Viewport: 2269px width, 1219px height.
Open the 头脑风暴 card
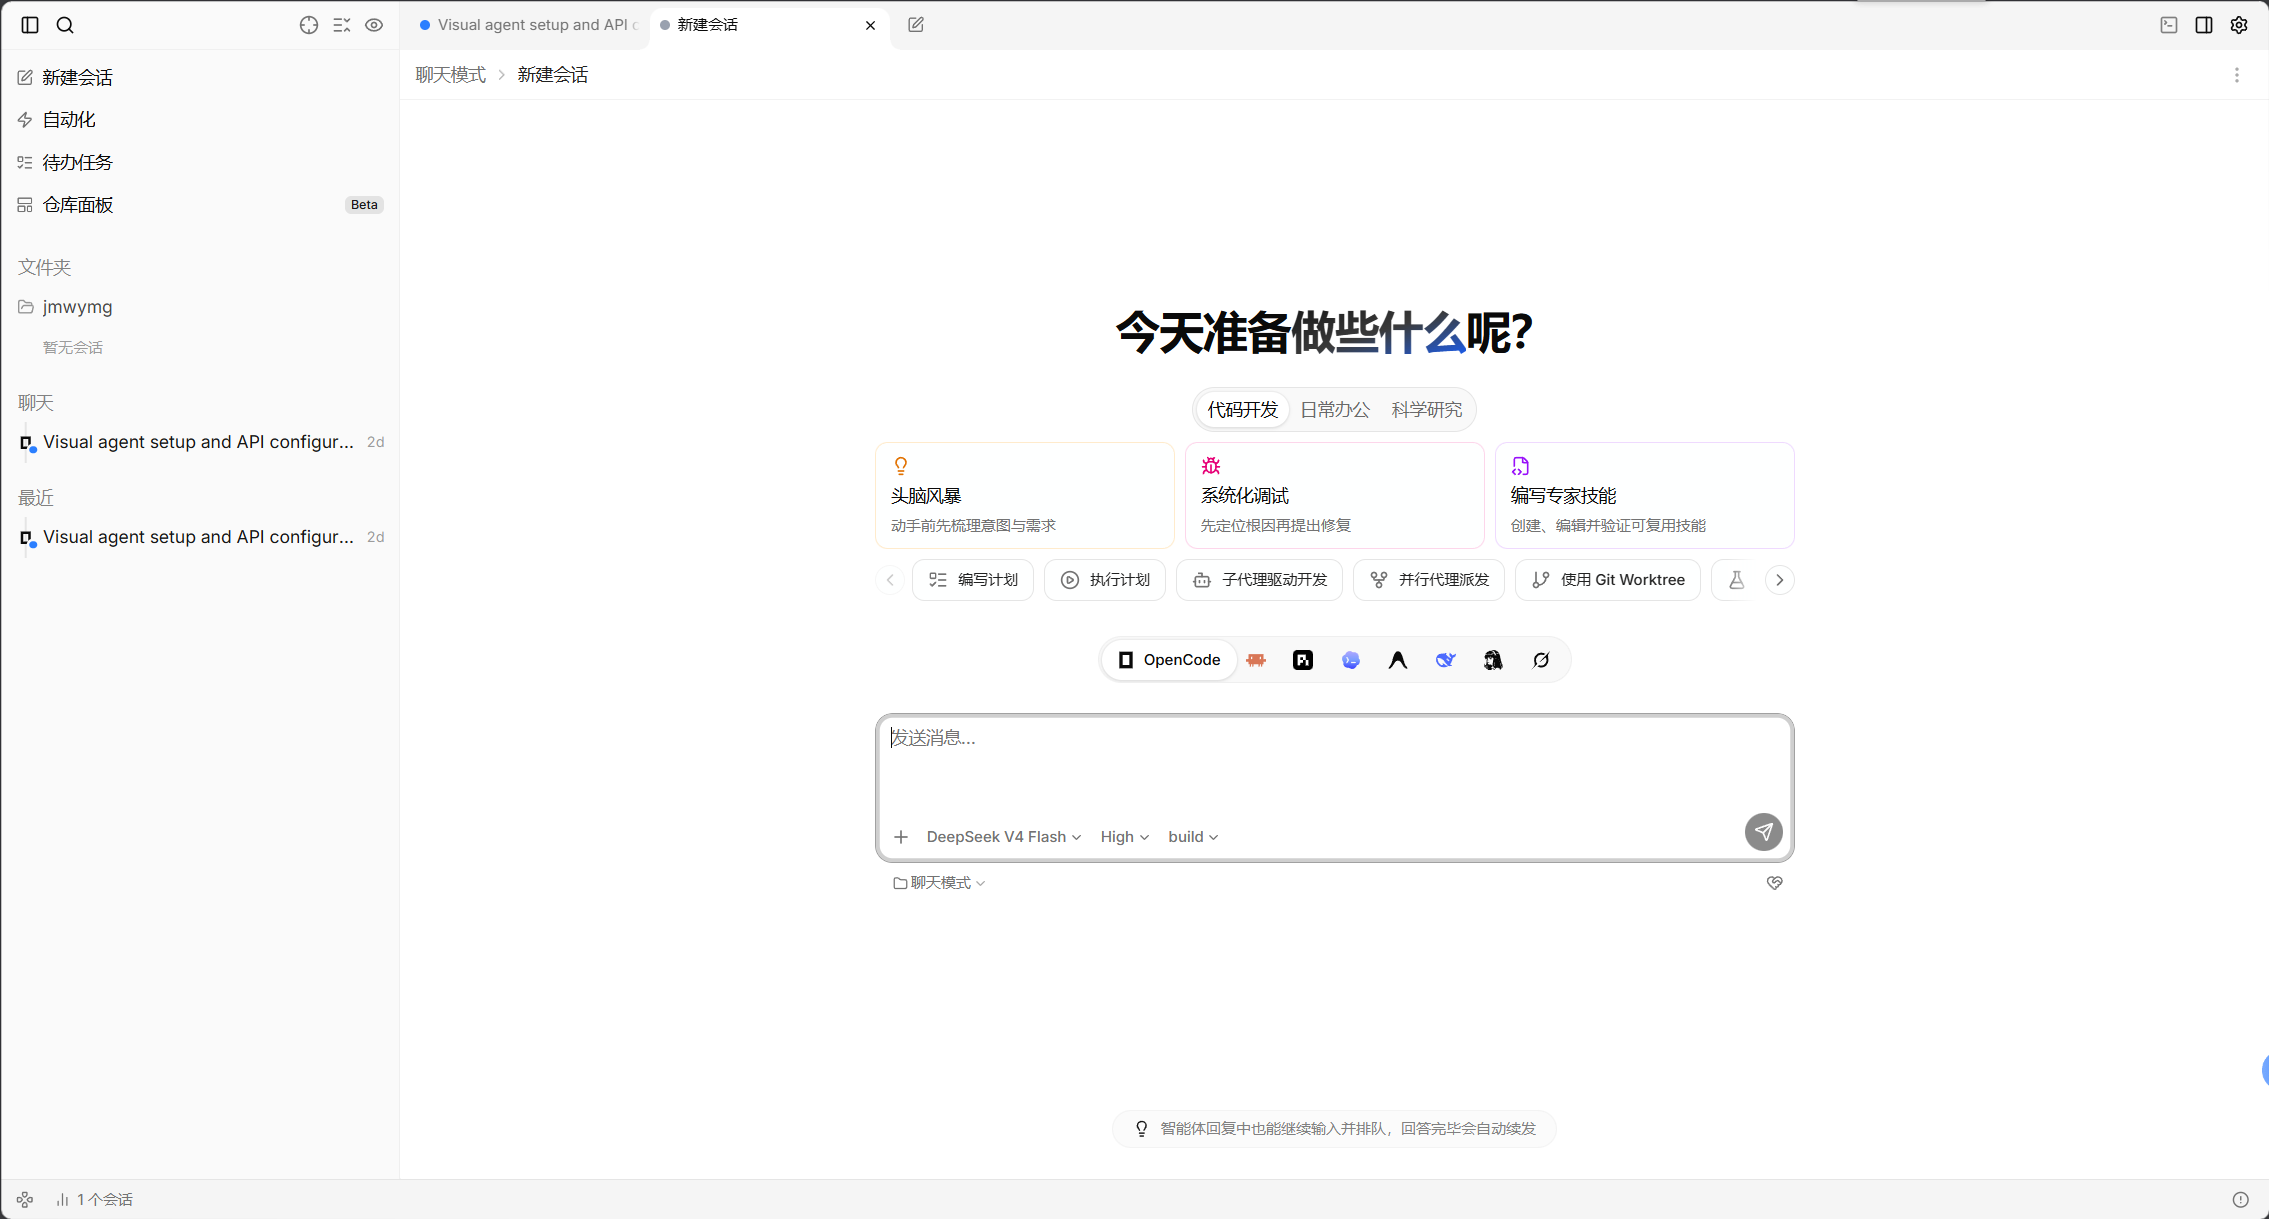[1025, 496]
